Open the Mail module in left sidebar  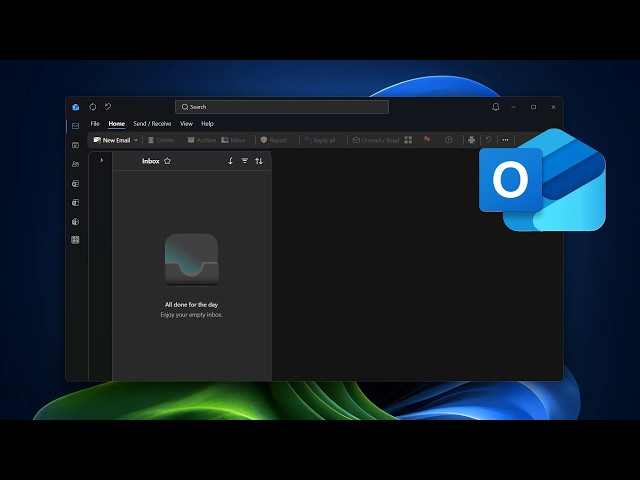[76, 126]
